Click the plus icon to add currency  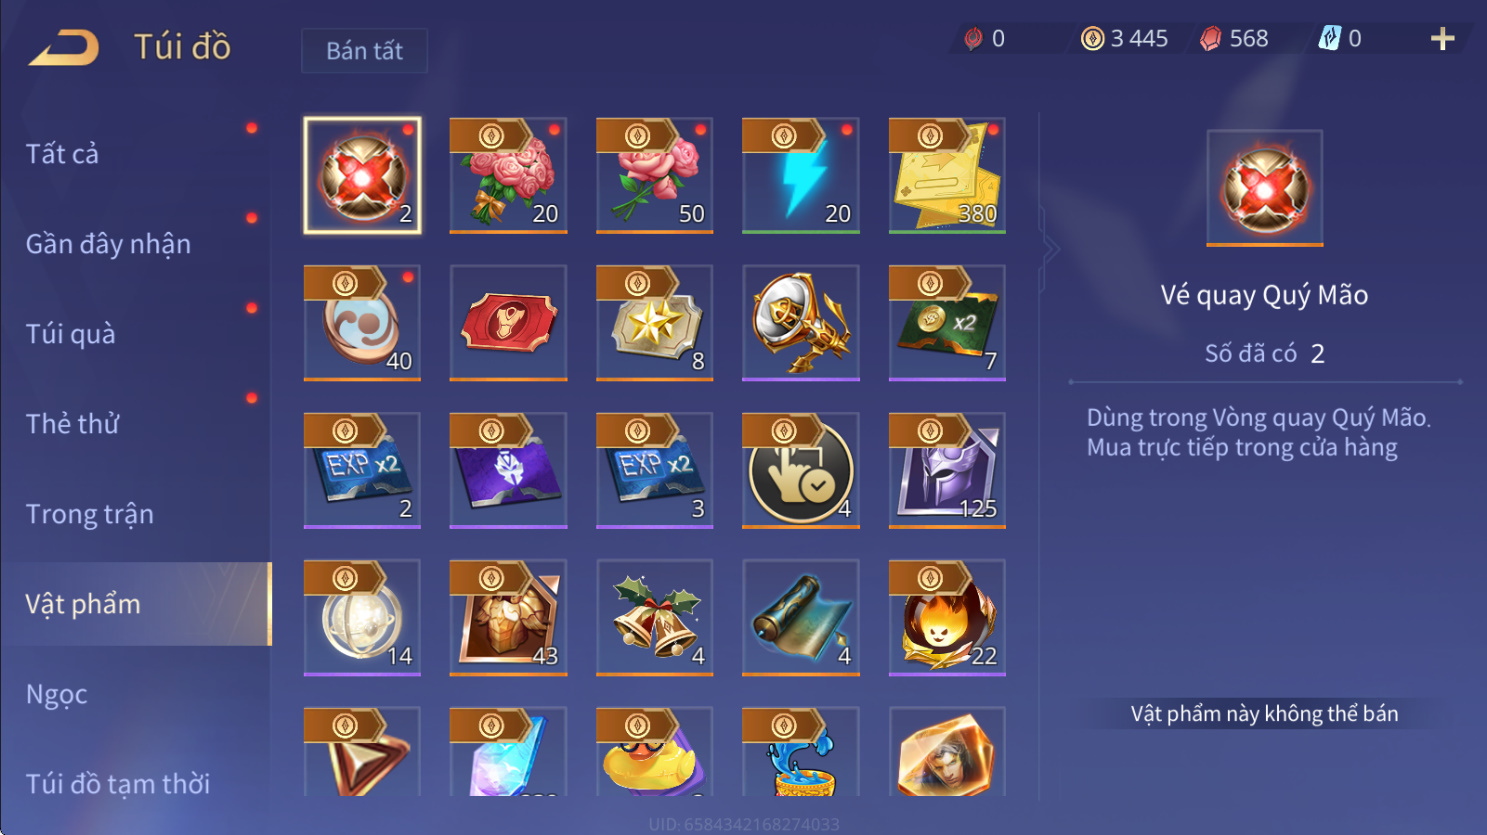click(x=1442, y=39)
